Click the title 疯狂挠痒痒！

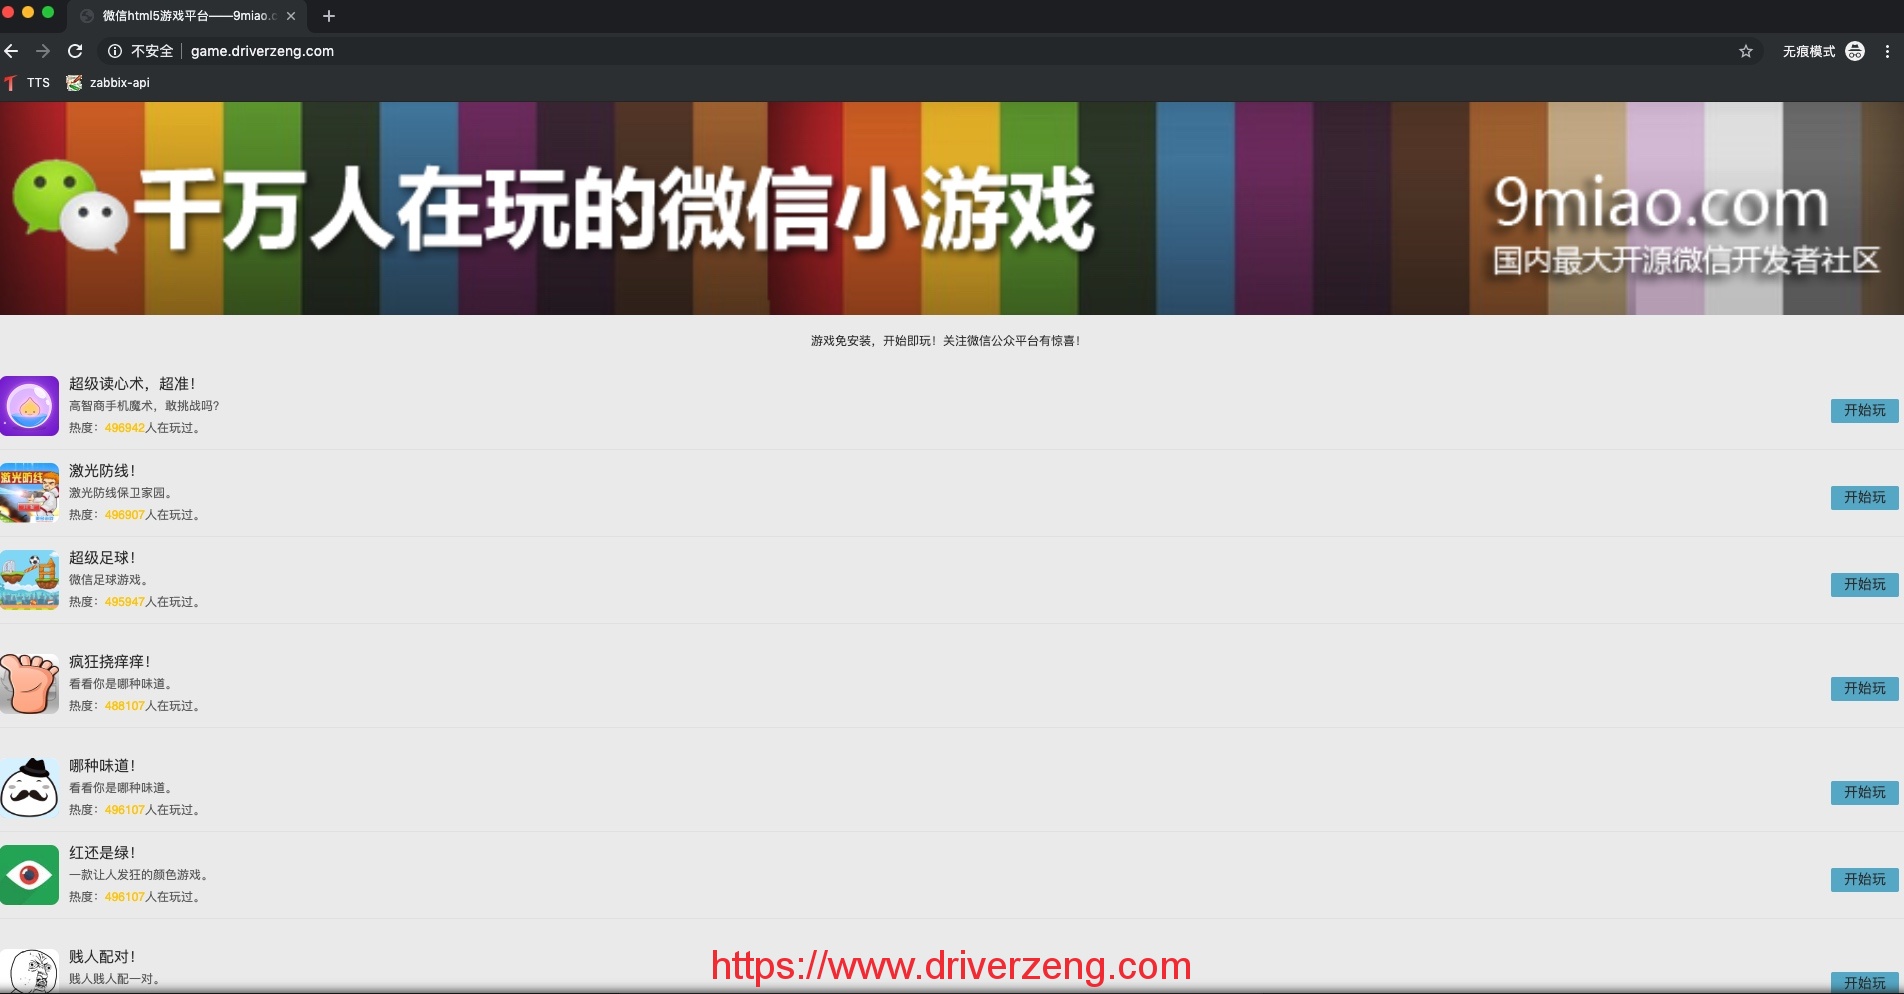(x=111, y=662)
